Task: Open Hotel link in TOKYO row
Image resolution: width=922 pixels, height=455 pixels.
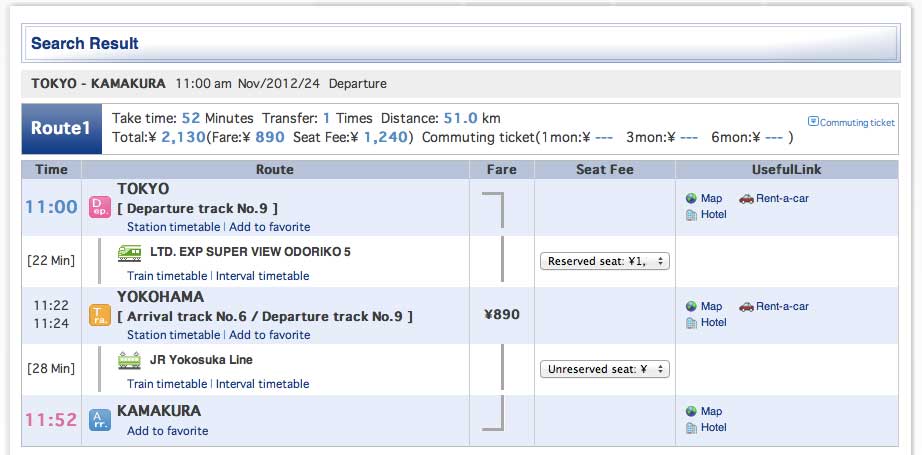Action: 713,215
